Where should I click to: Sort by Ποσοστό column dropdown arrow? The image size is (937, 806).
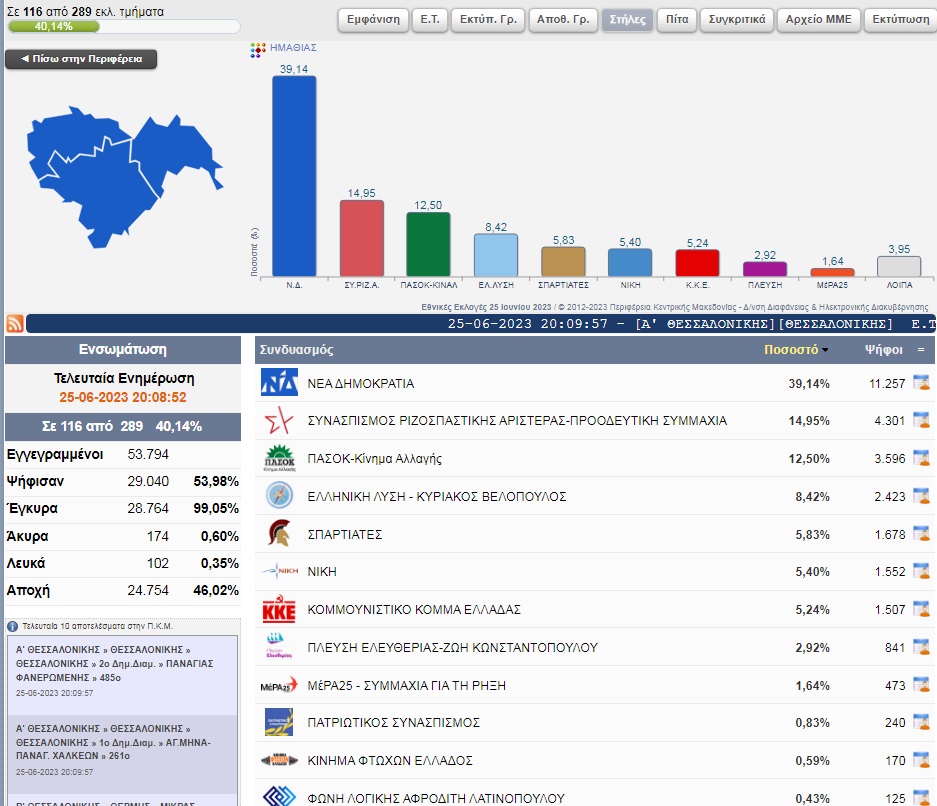click(825, 351)
